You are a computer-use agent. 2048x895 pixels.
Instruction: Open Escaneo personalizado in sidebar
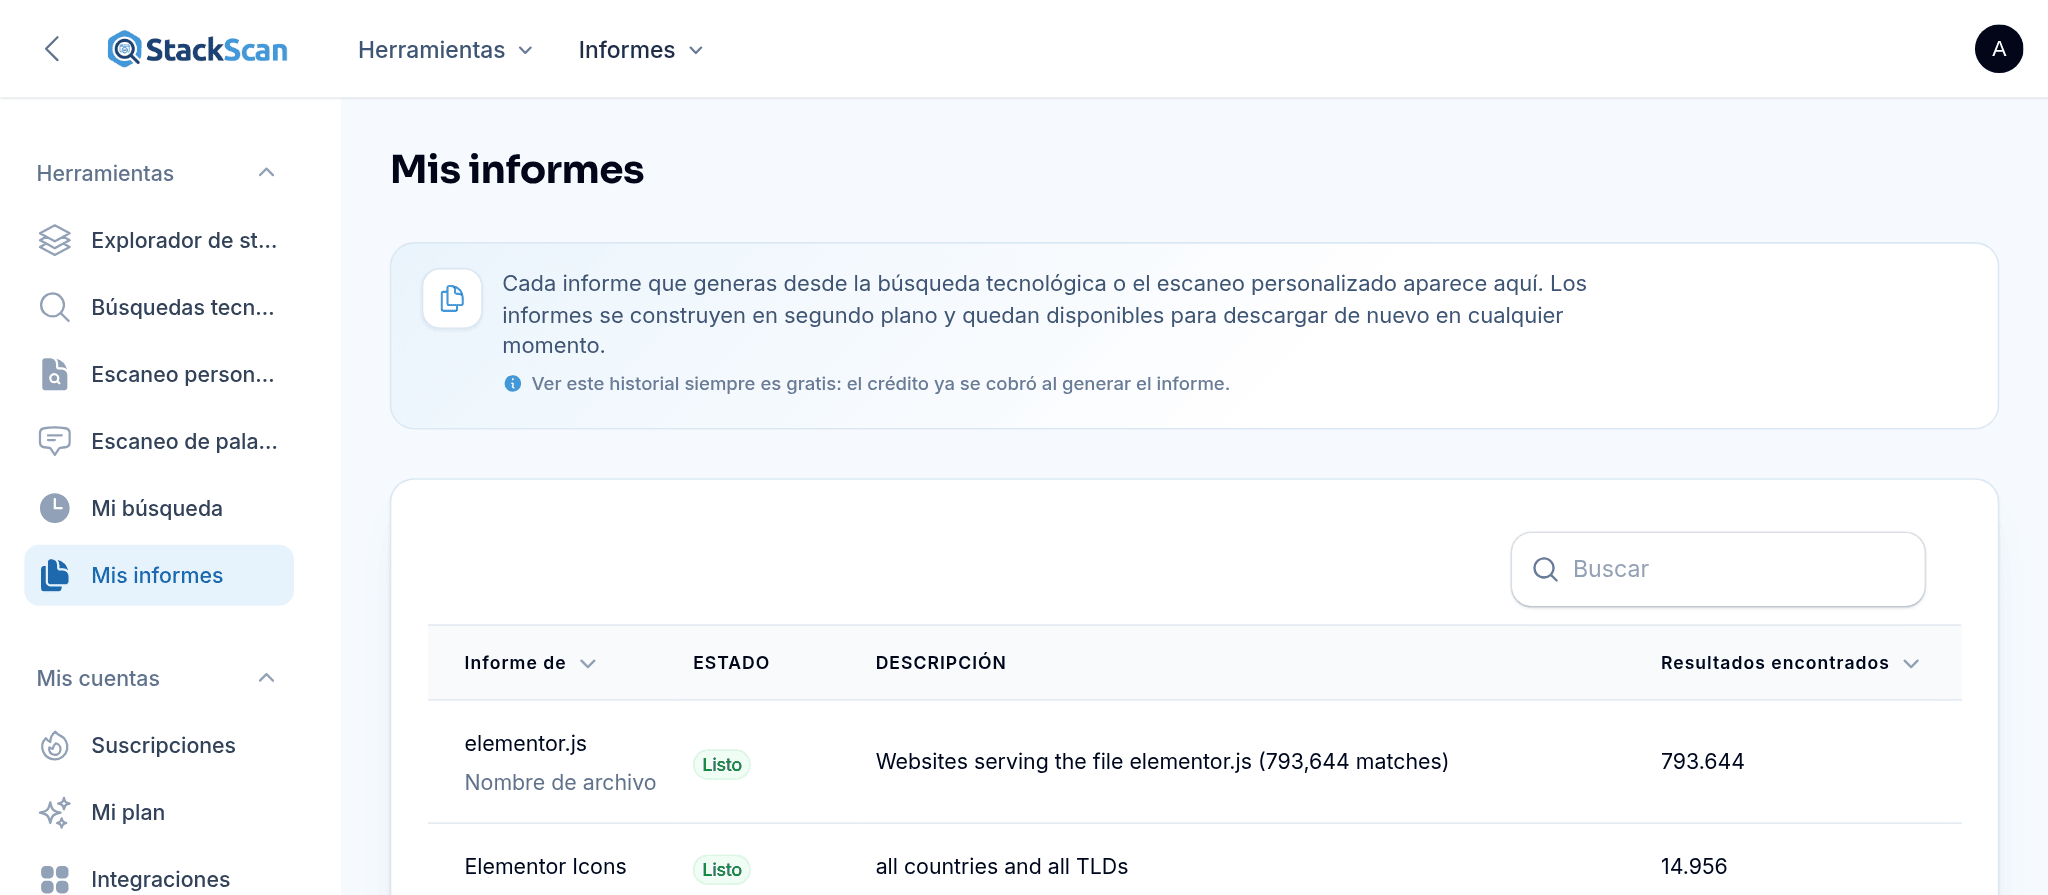coord(159,374)
